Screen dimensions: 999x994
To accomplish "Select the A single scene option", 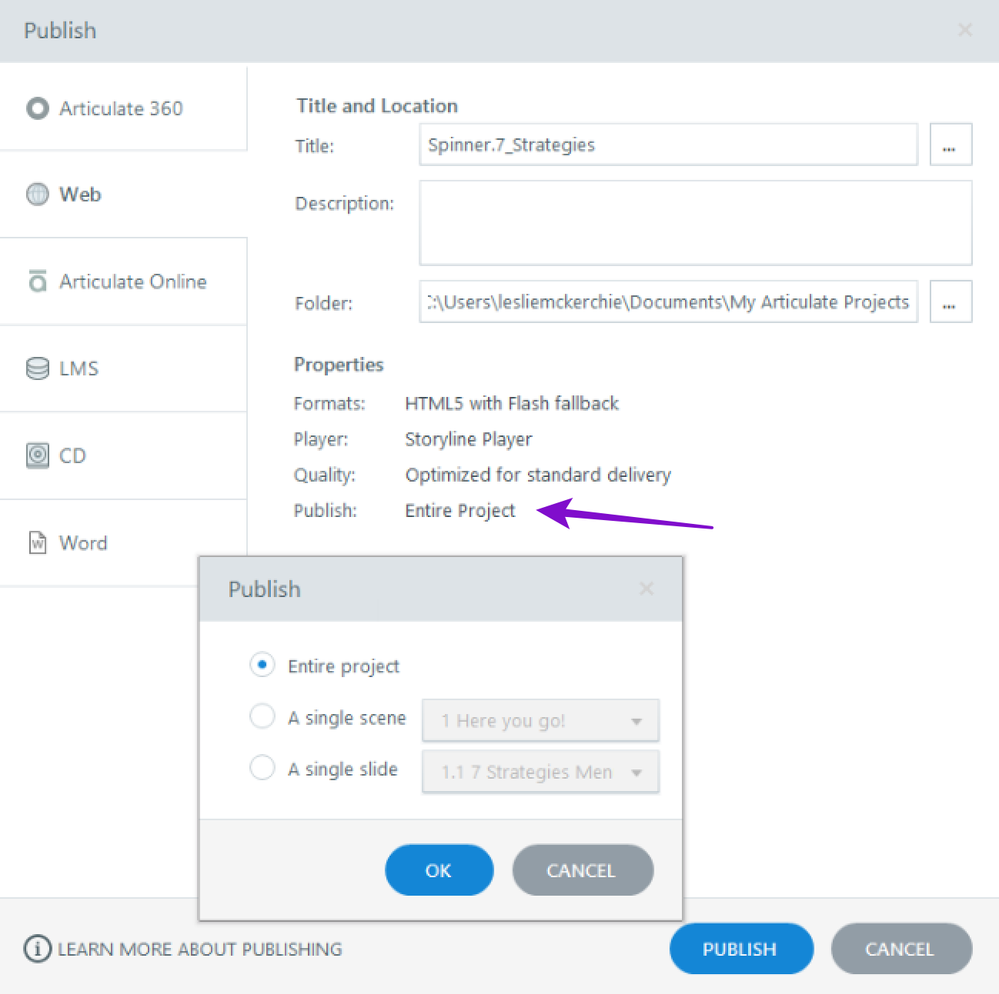I will coord(262,717).
